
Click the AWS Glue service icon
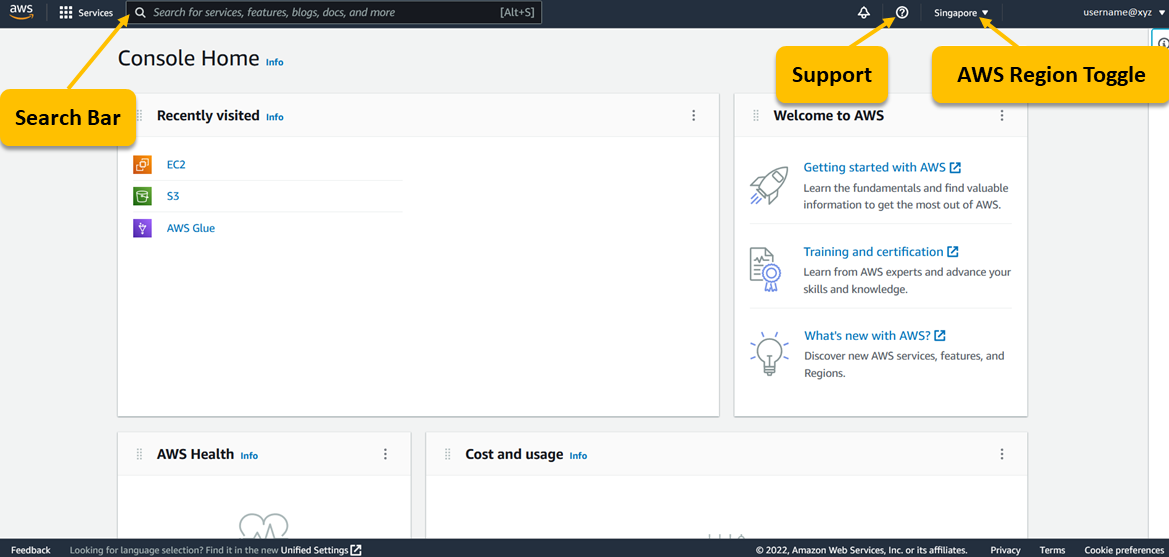(x=142, y=228)
